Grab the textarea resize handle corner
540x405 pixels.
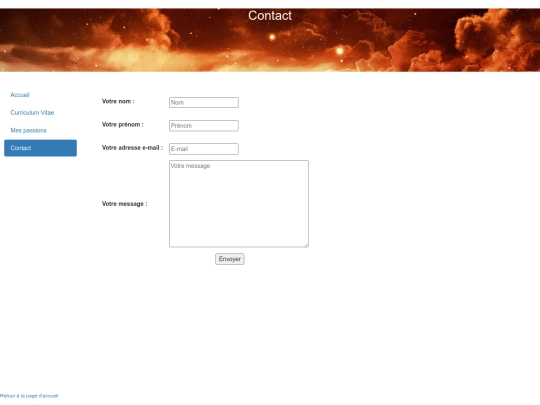tap(306, 245)
